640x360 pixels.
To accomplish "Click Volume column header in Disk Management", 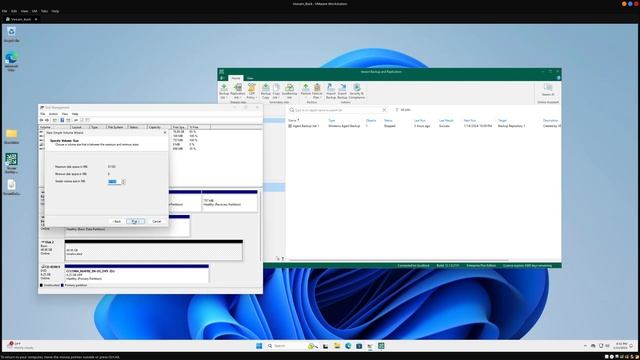I will tap(55, 127).
